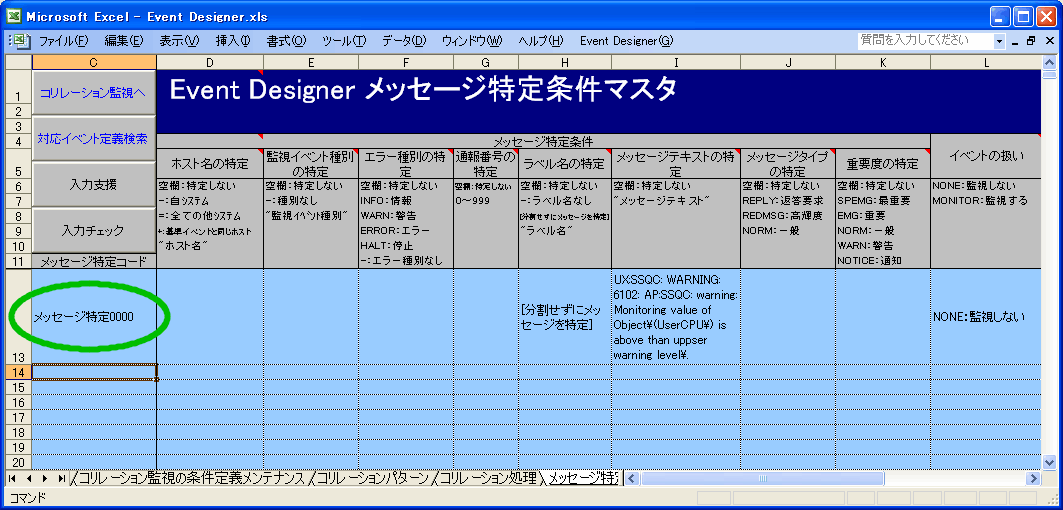Click the ラベル名の特定 heading cell

click(x=565, y=163)
